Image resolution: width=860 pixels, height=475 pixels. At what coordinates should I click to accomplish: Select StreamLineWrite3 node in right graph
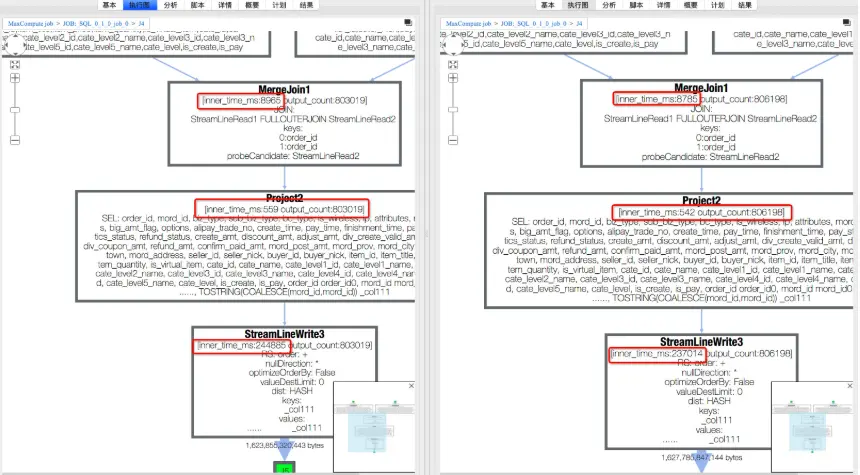701,393
